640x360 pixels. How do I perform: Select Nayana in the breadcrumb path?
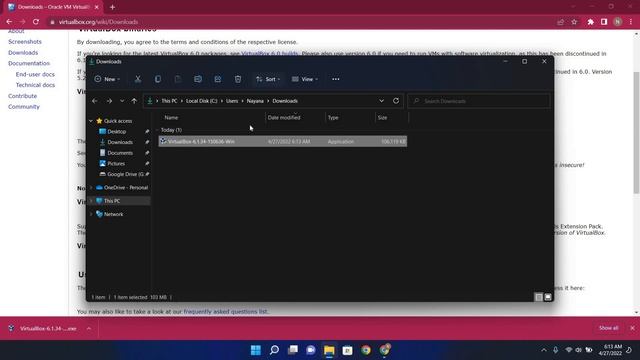(255, 101)
